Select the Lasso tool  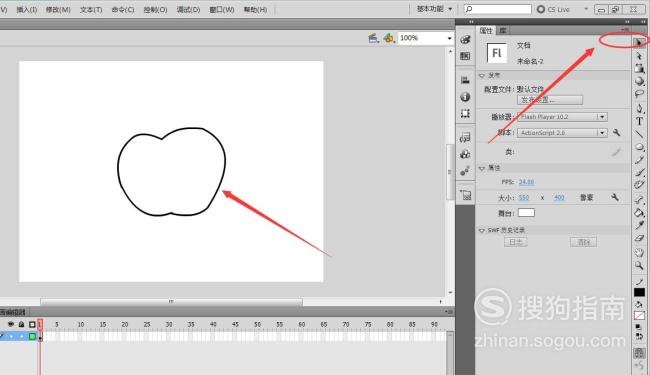(639, 94)
